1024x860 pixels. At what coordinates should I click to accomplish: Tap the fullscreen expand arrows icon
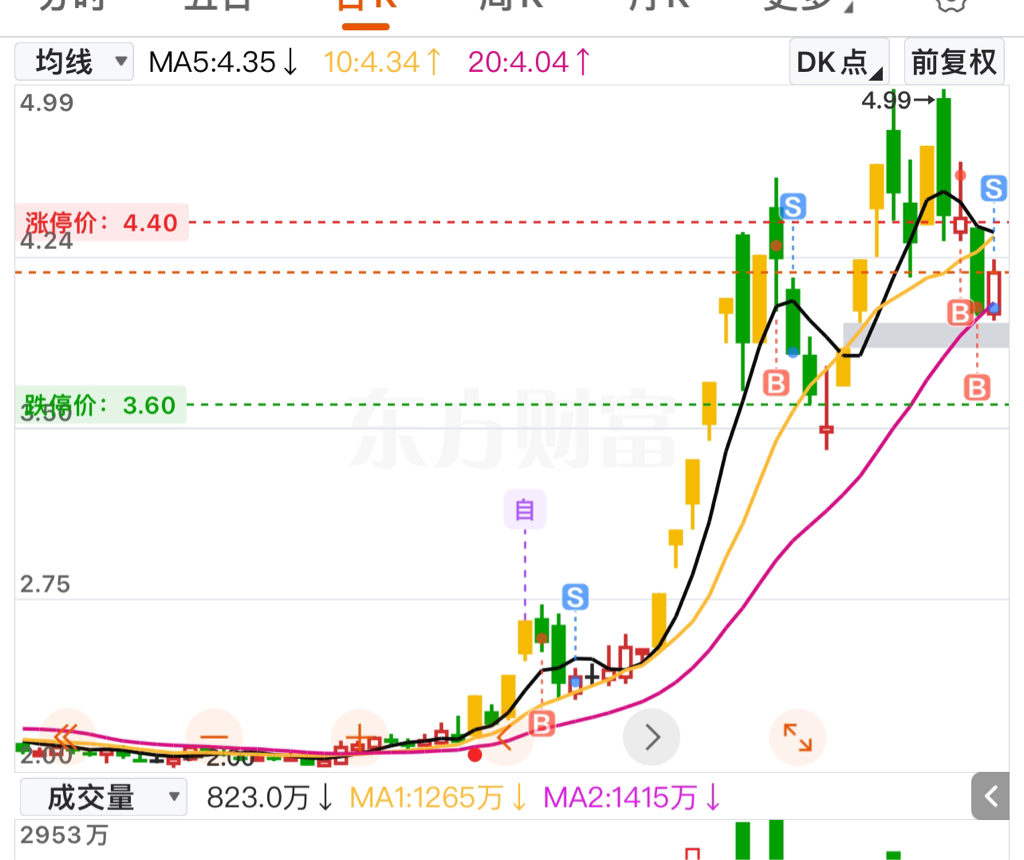797,737
